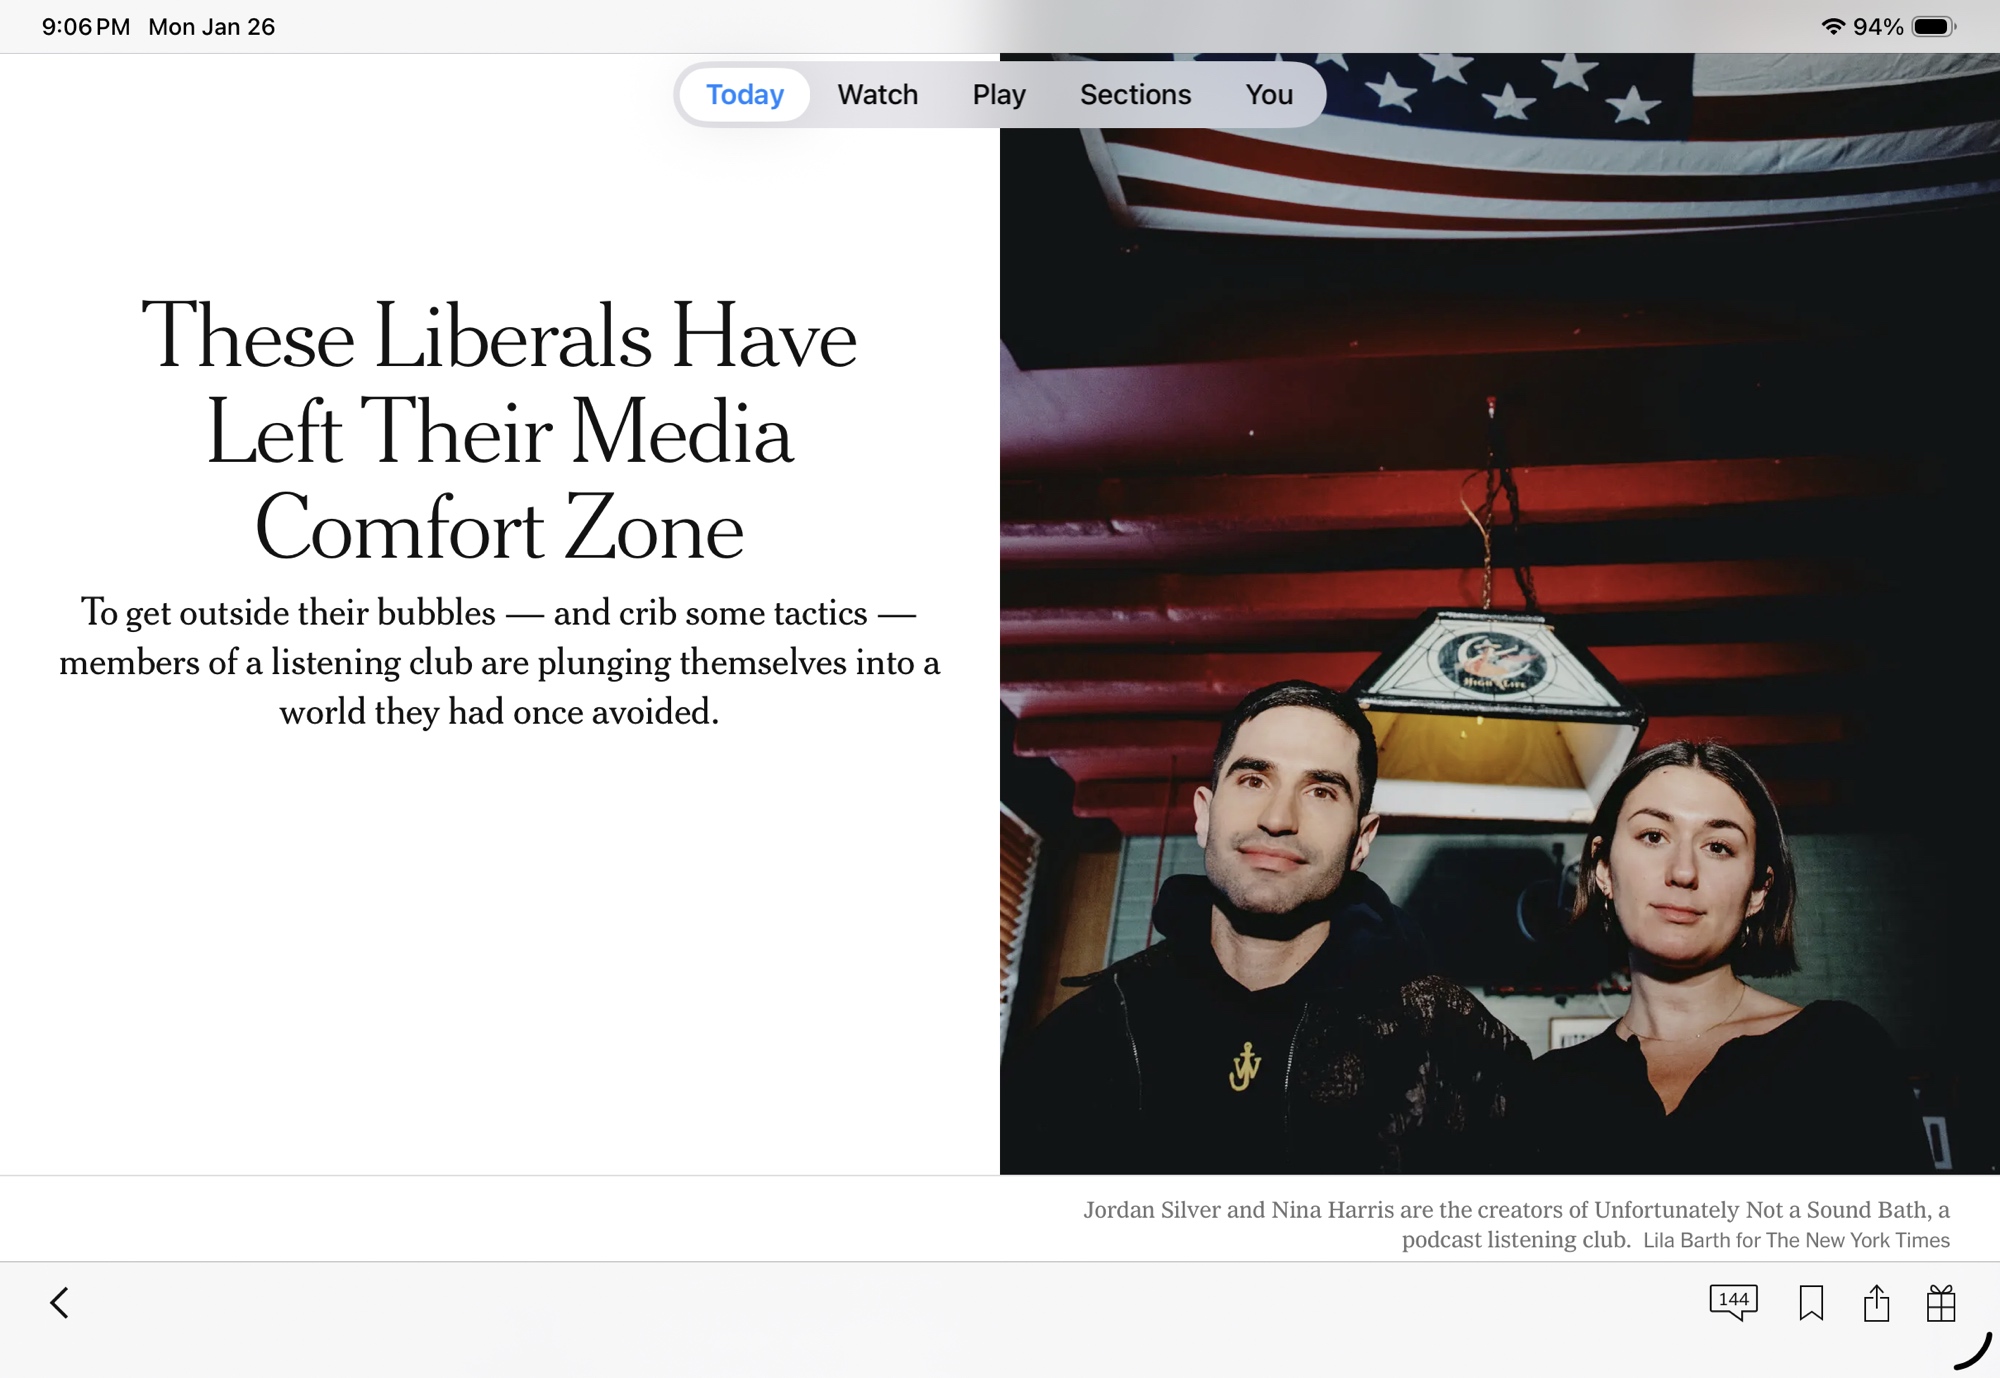The width and height of the screenshot is (2000, 1378).
Task: Tap the photo caption text
Action: click(x=1516, y=1211)
